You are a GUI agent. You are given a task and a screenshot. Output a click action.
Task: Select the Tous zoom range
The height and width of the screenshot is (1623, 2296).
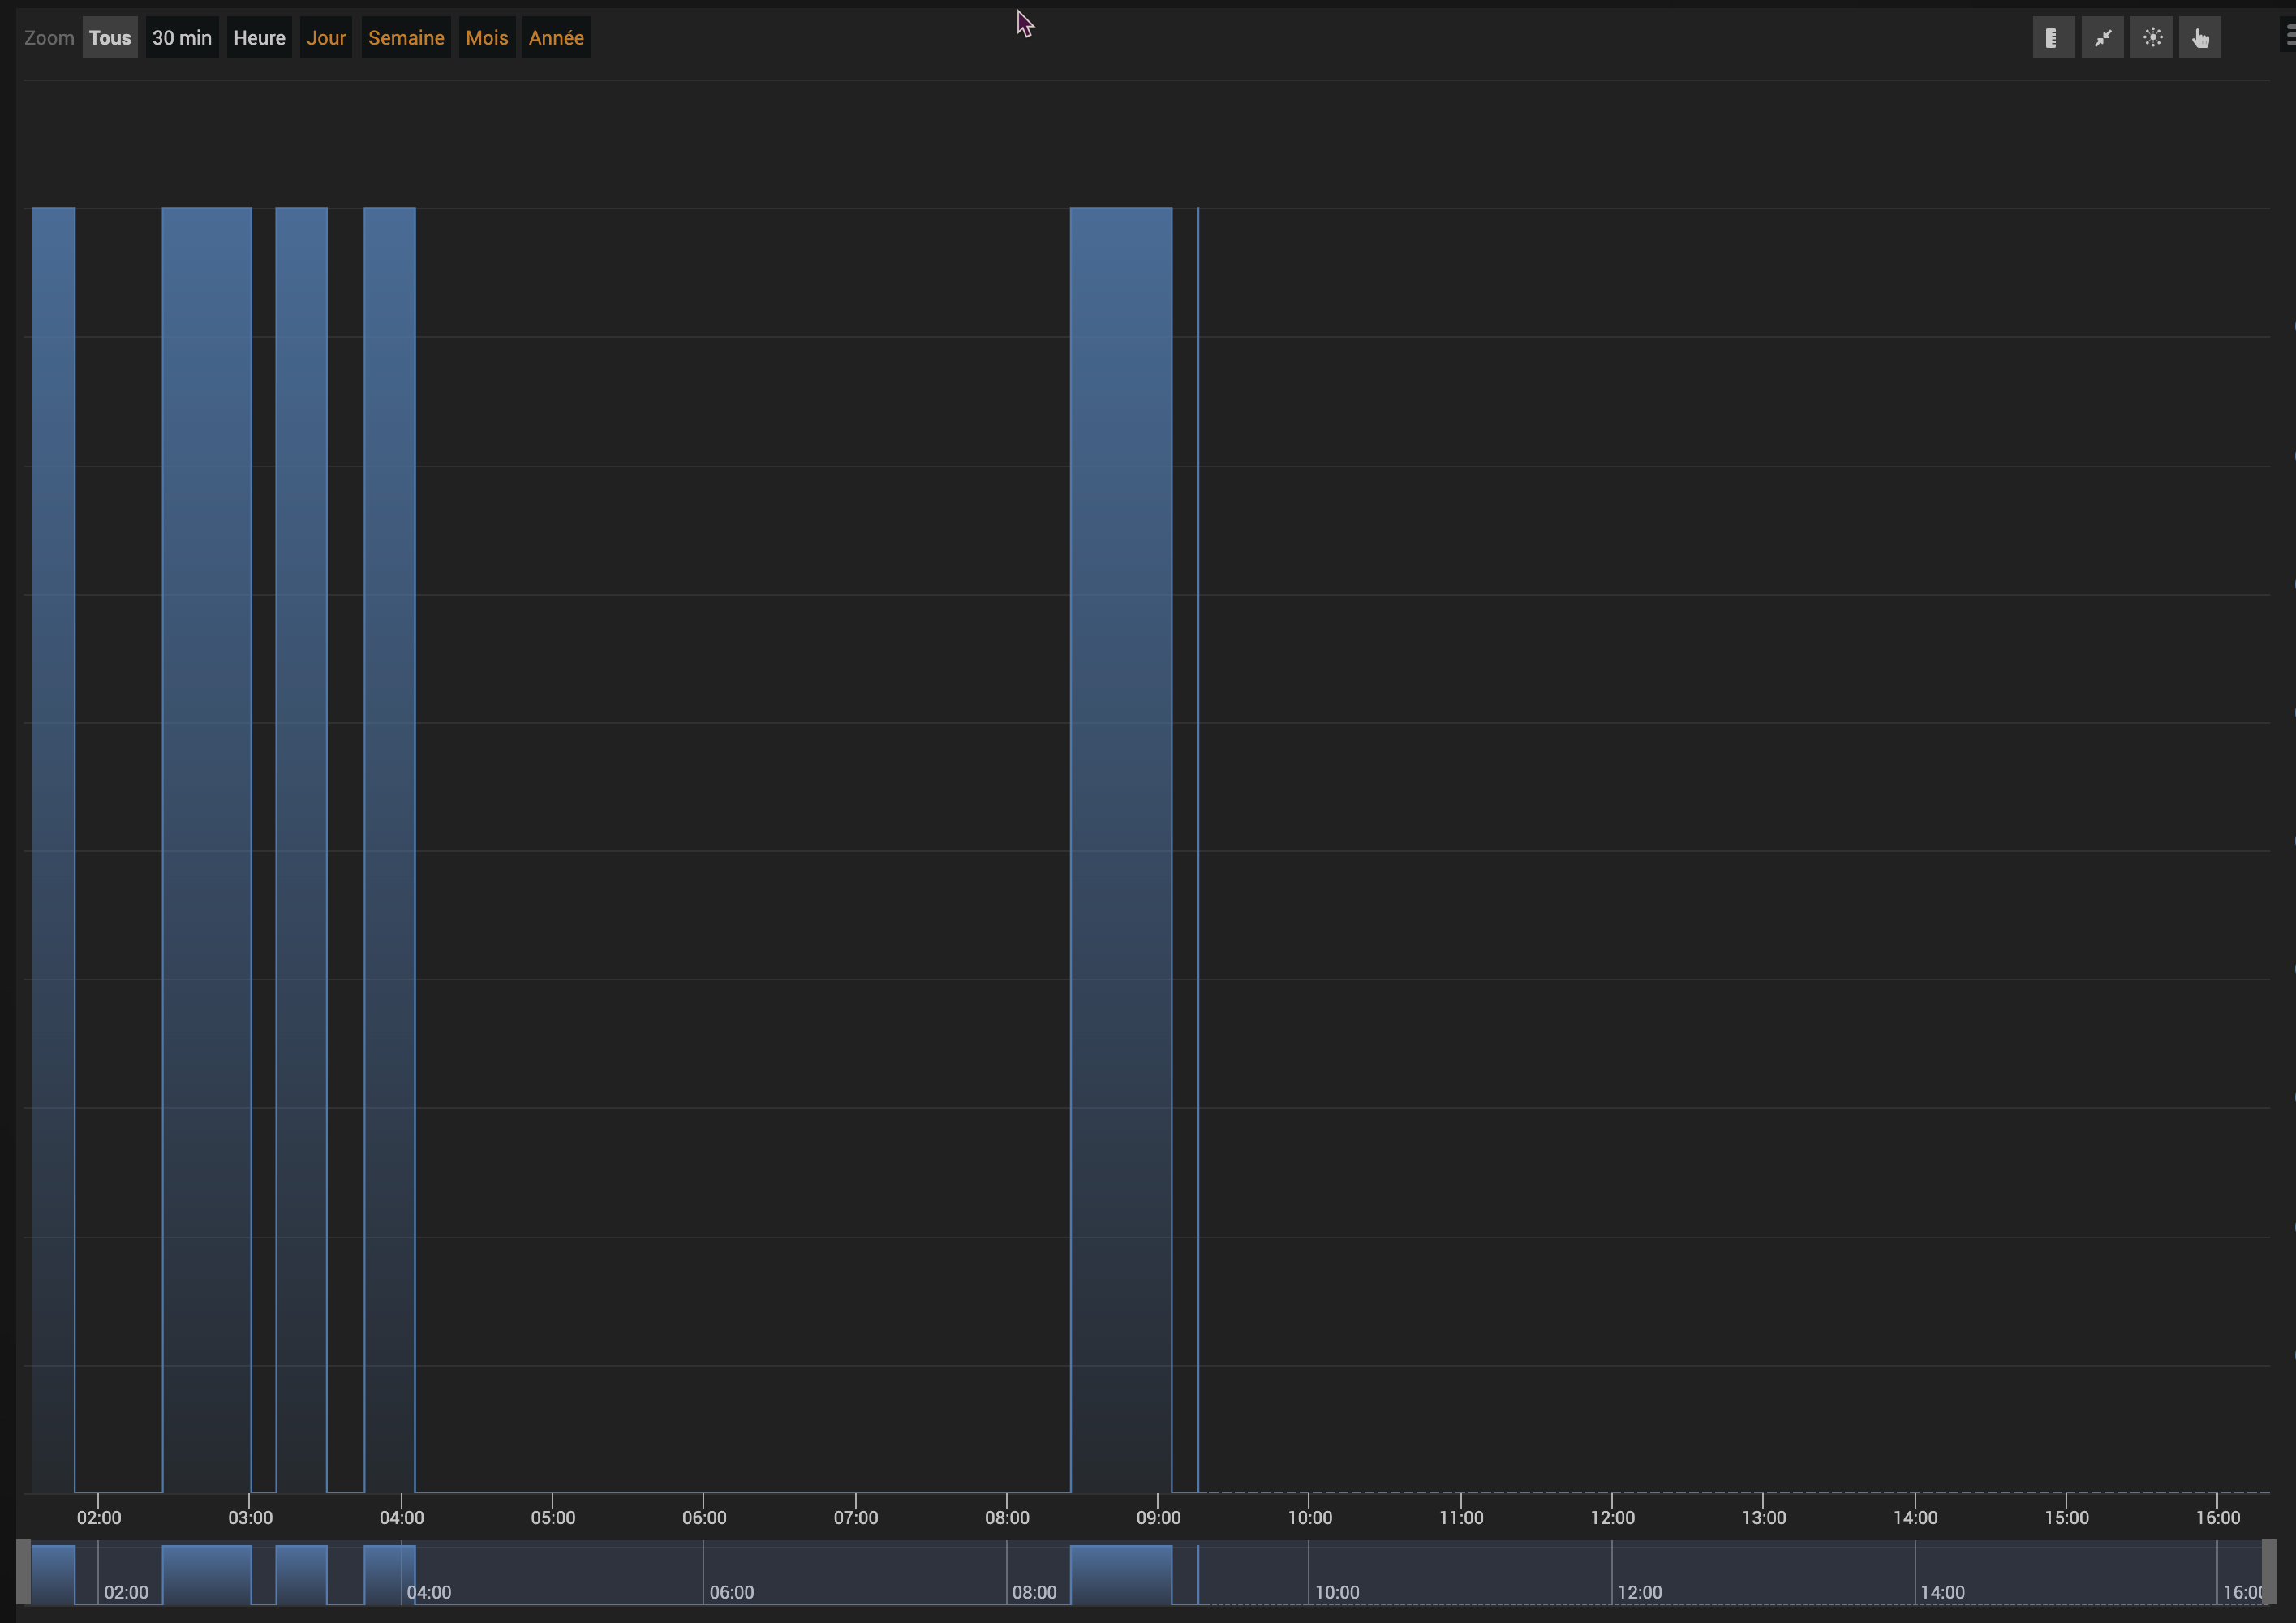tap(110, 38)
